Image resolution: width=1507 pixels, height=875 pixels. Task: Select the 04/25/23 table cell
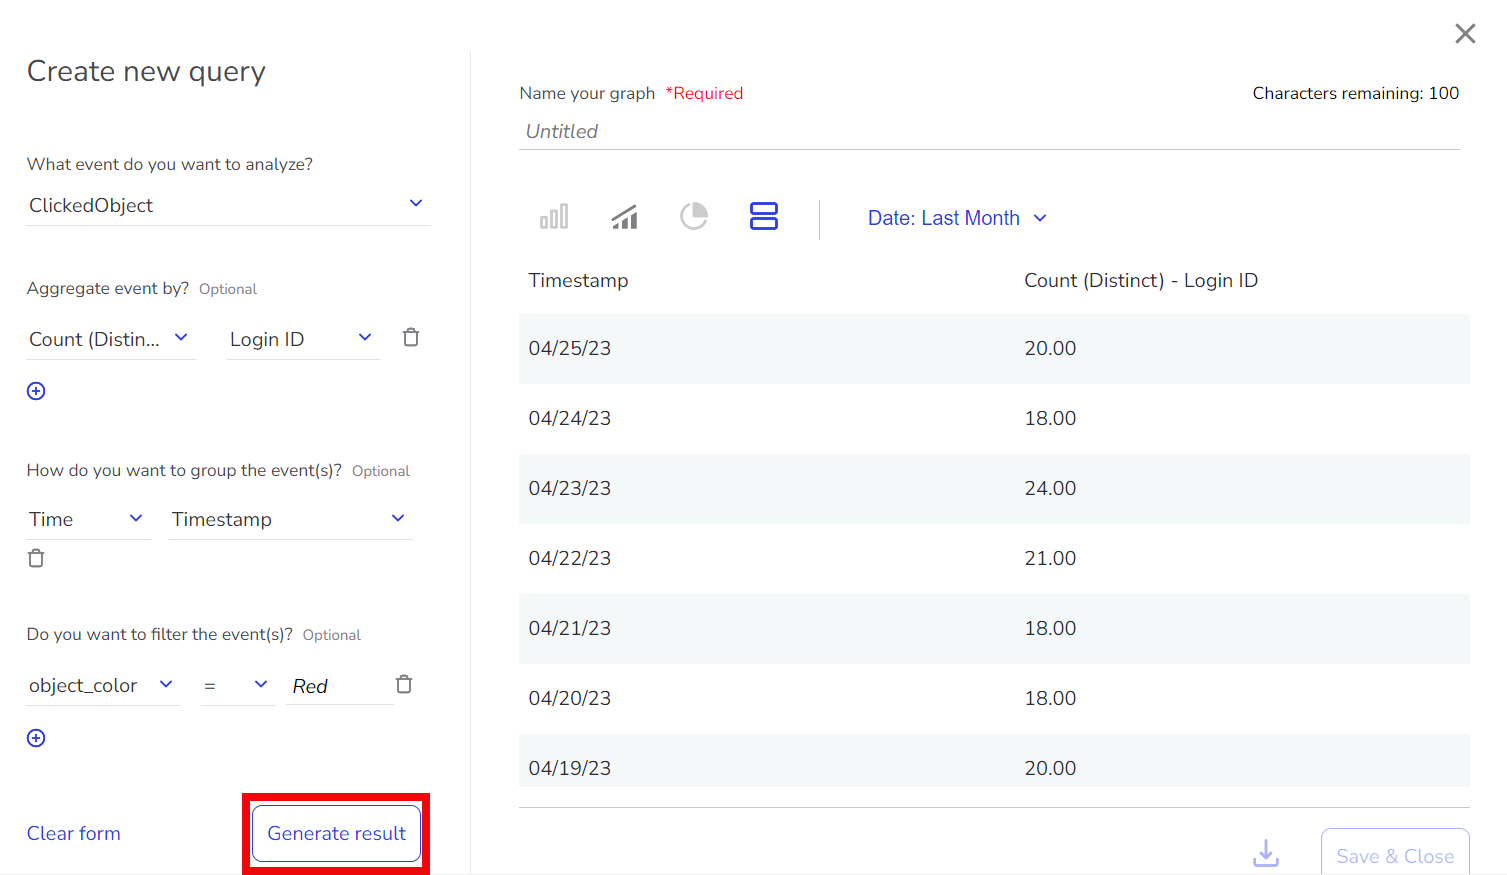click(570, 348)
